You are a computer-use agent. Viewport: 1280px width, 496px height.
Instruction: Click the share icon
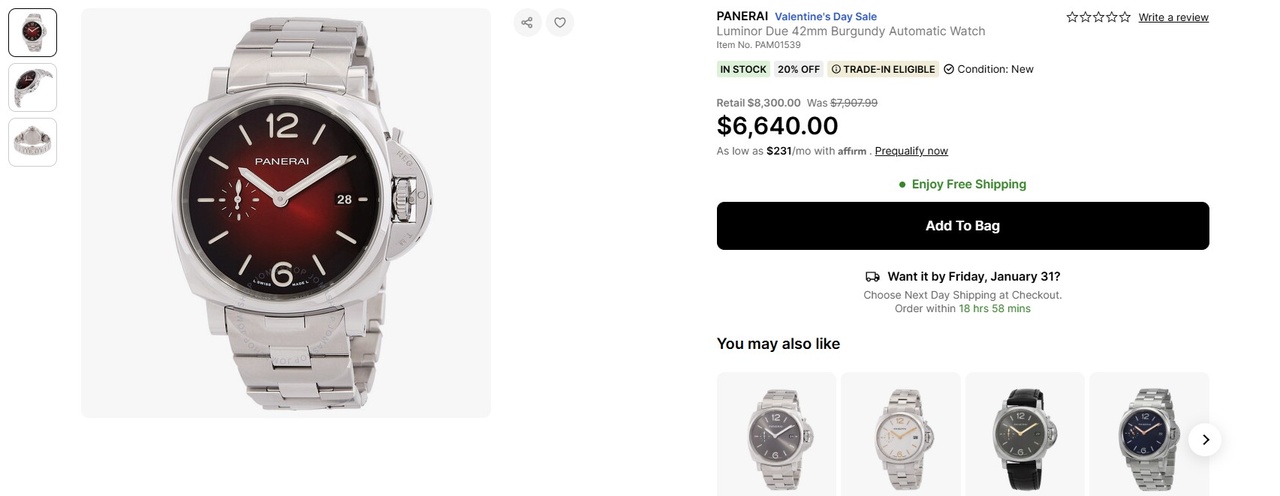point(527,22)
